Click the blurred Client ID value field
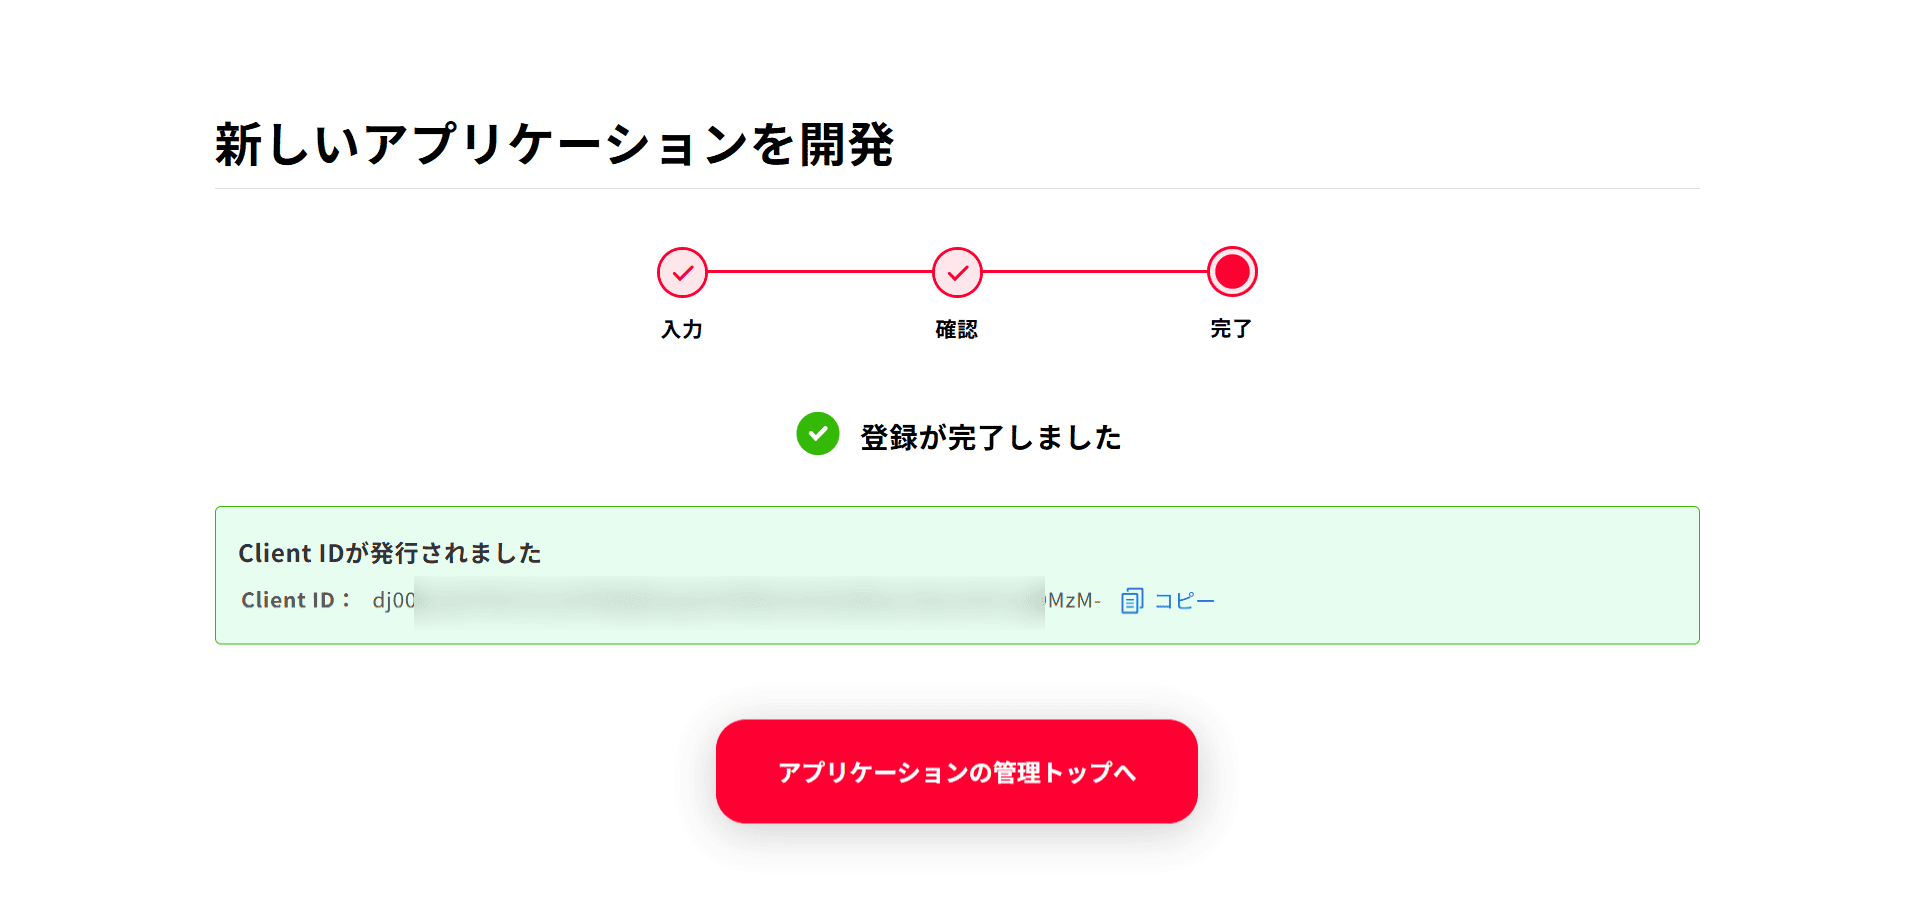Image resolution: width=1917 pixels, height=900 pixels. coord(730,601)
